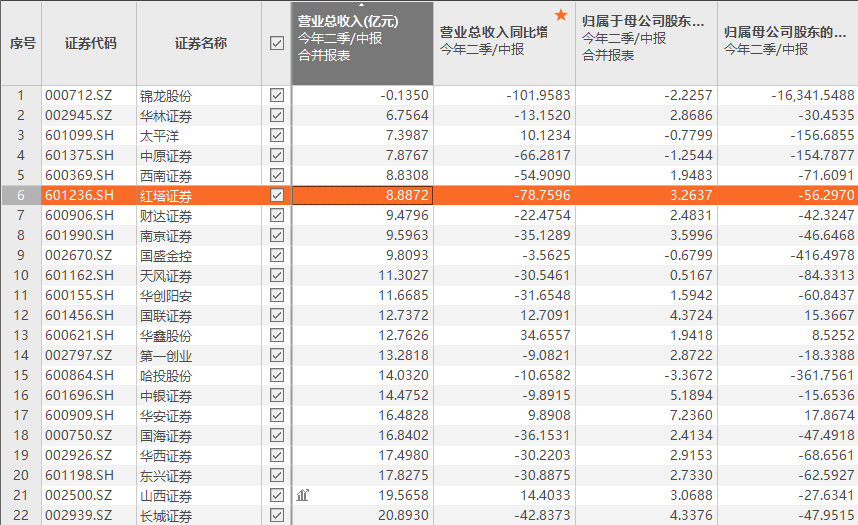Click row number 16
Image resolution: width=858 pixels, height=525 pixels.
(x=21, y=395)
